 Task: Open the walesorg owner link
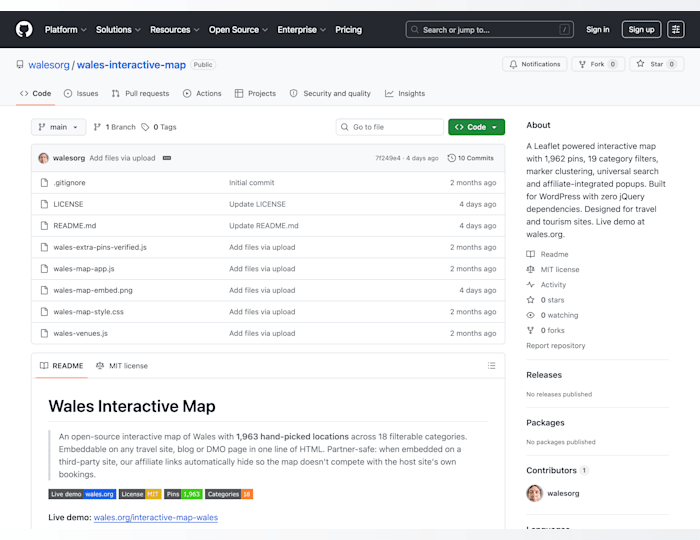[x=49, y=65]
